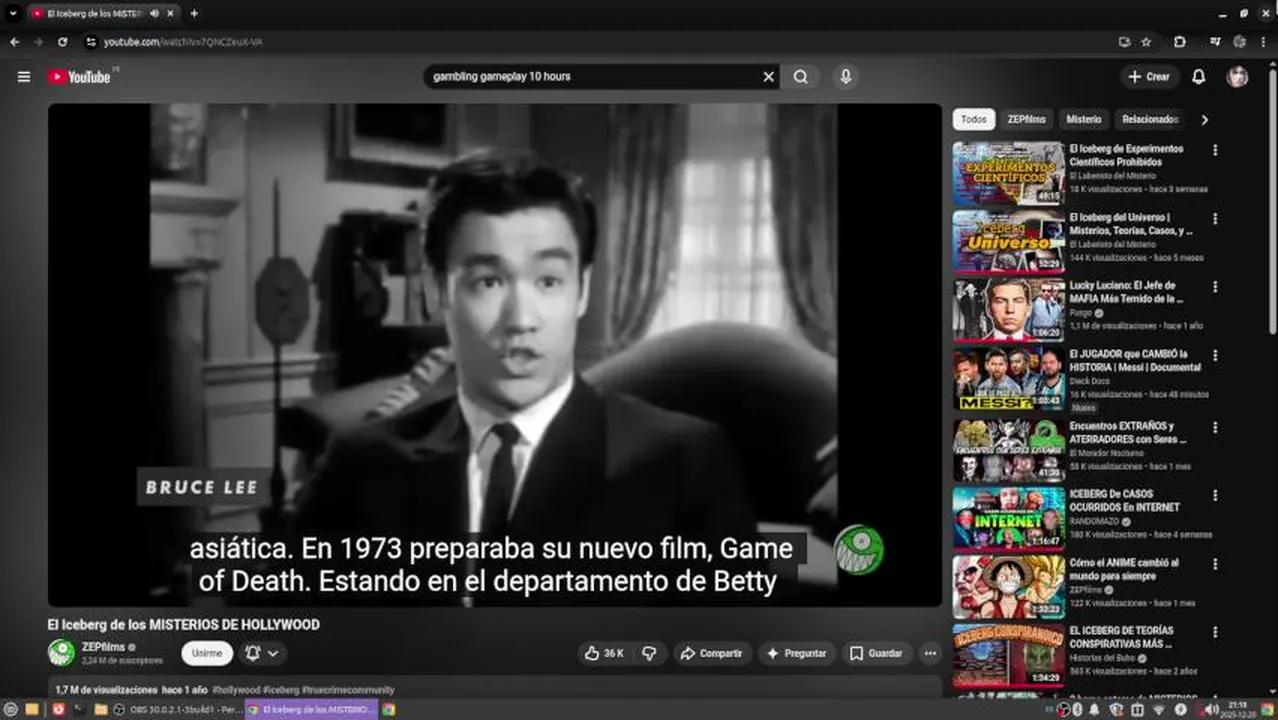
Task: Go to the YouTube home logo
Action: (79, 77)
